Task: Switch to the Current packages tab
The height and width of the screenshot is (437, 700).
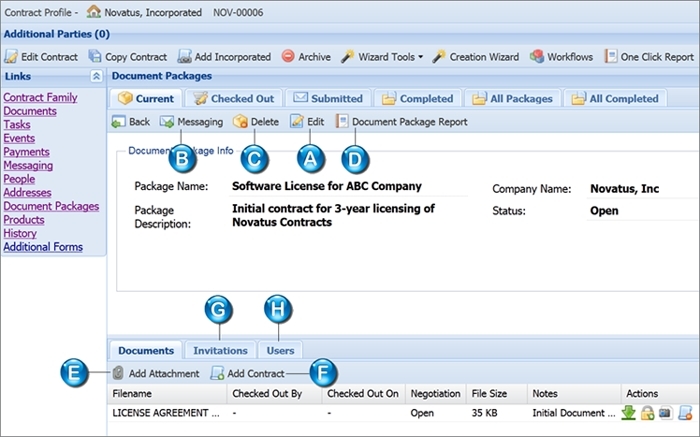Action: tap(146, 98)
